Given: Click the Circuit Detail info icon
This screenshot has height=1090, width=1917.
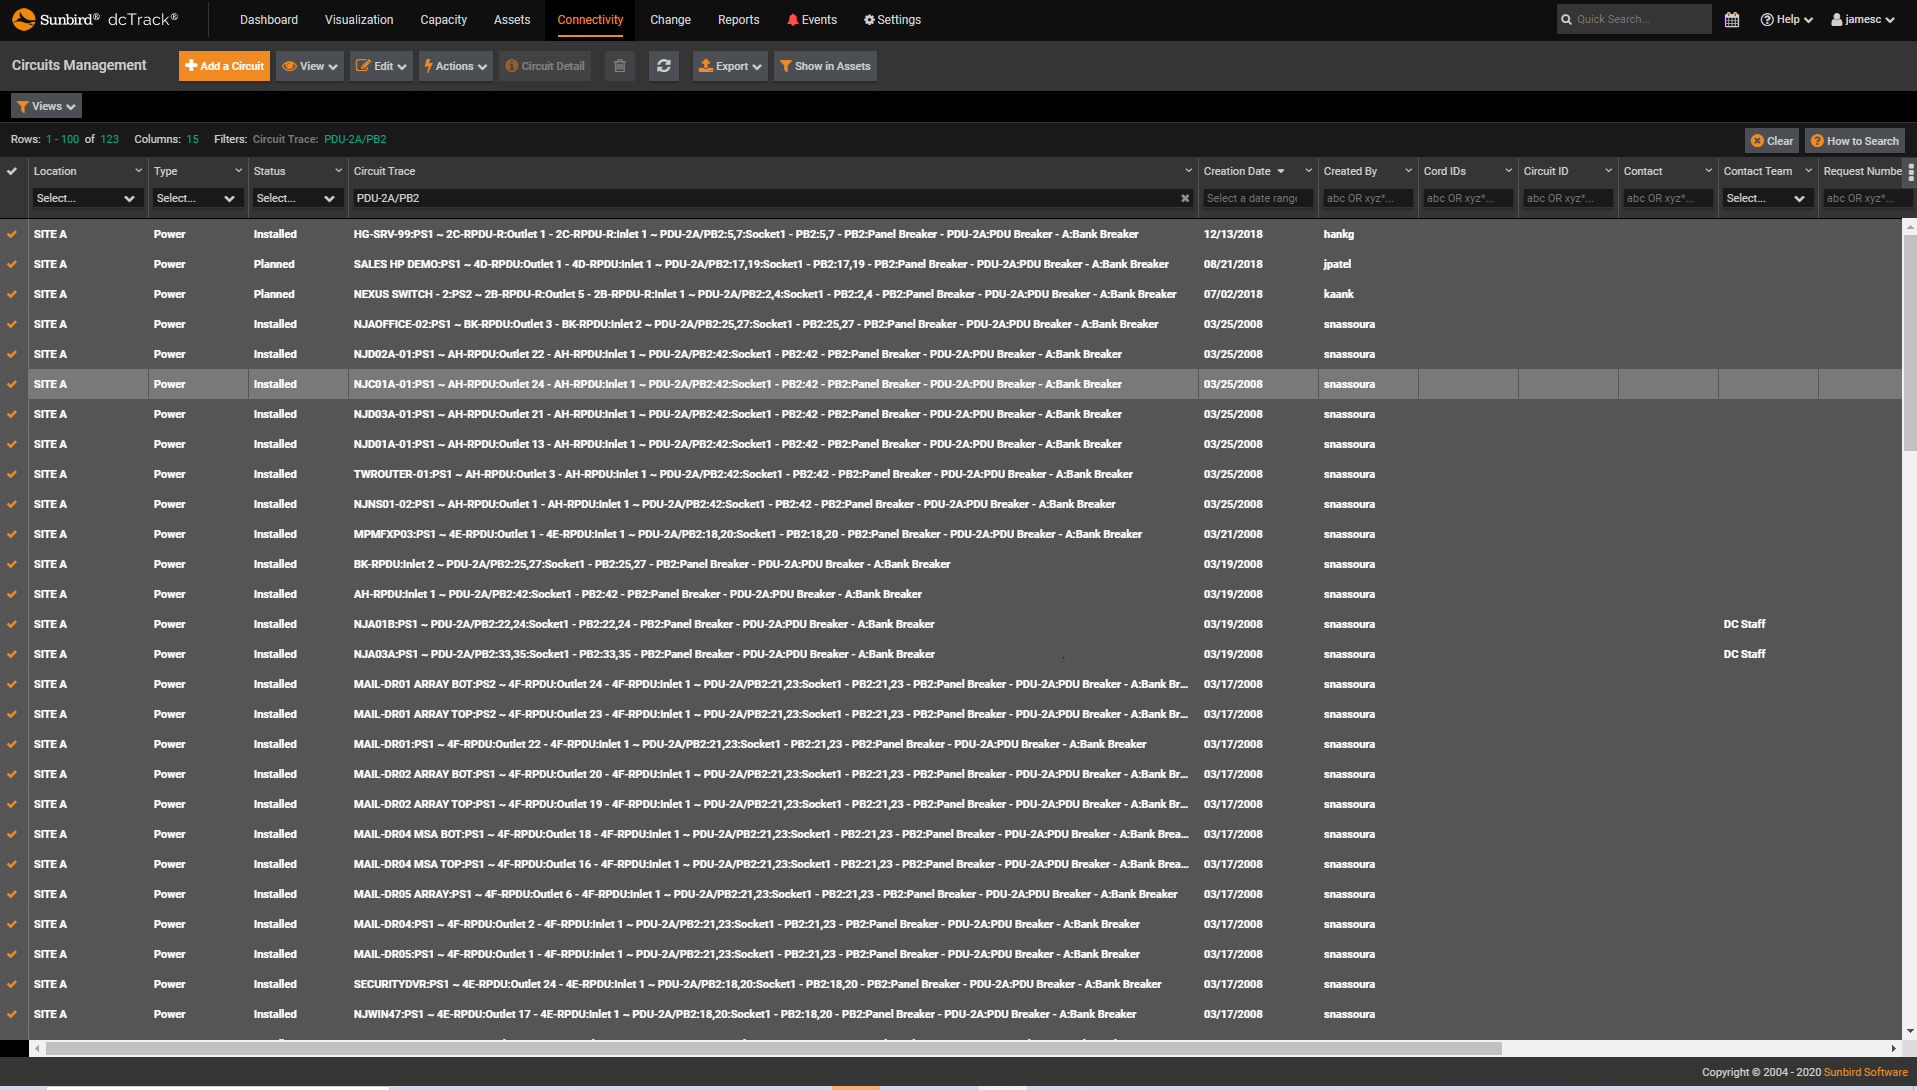Looking at the screenshot, I should pos(511,66).
